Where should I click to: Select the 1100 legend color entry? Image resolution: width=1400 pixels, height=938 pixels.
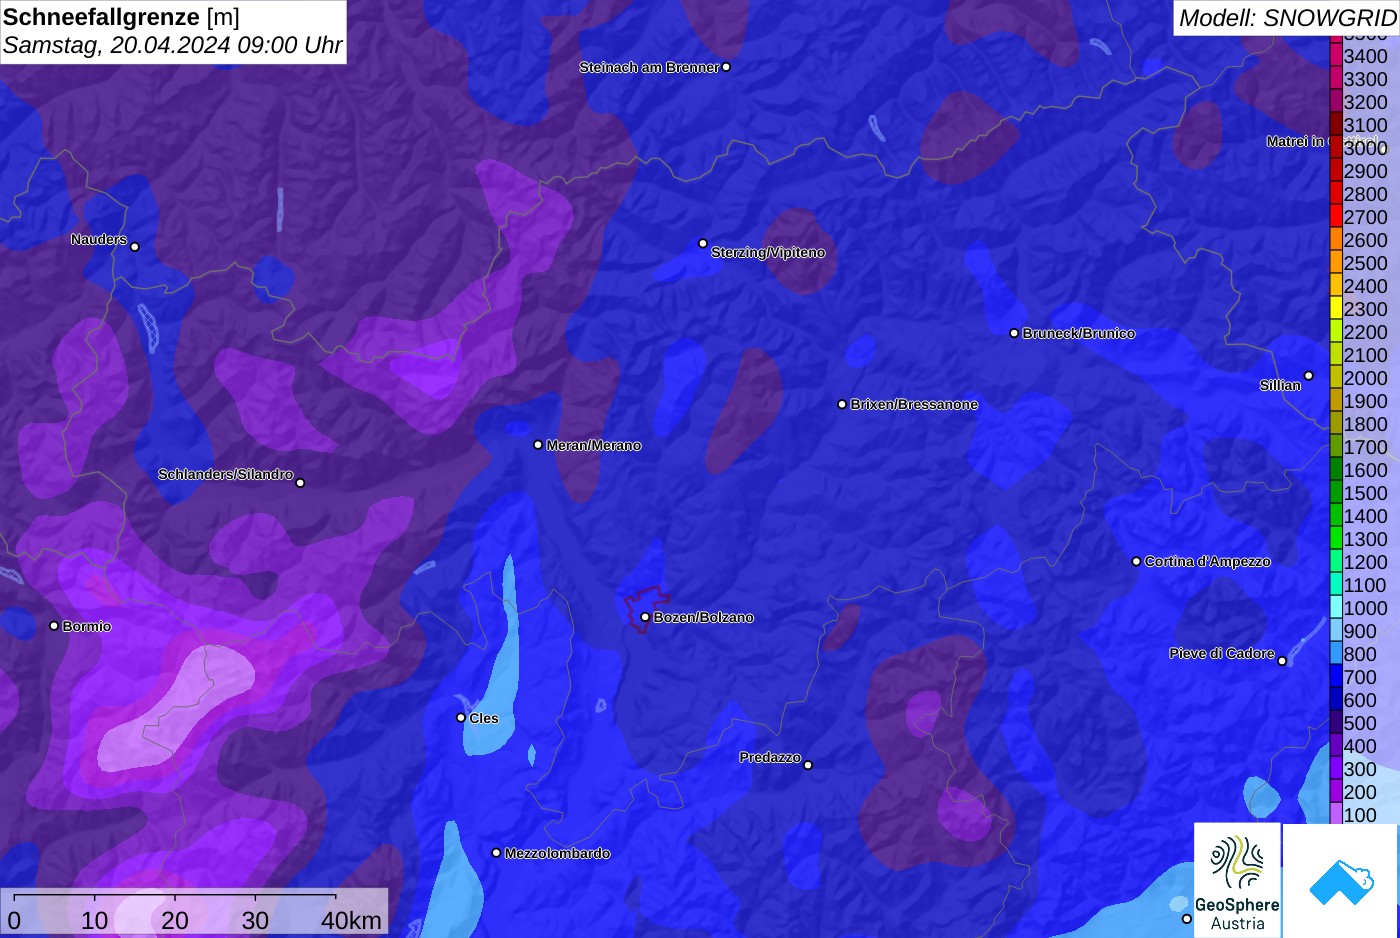pyautogui.click(x=1336, y=585)
